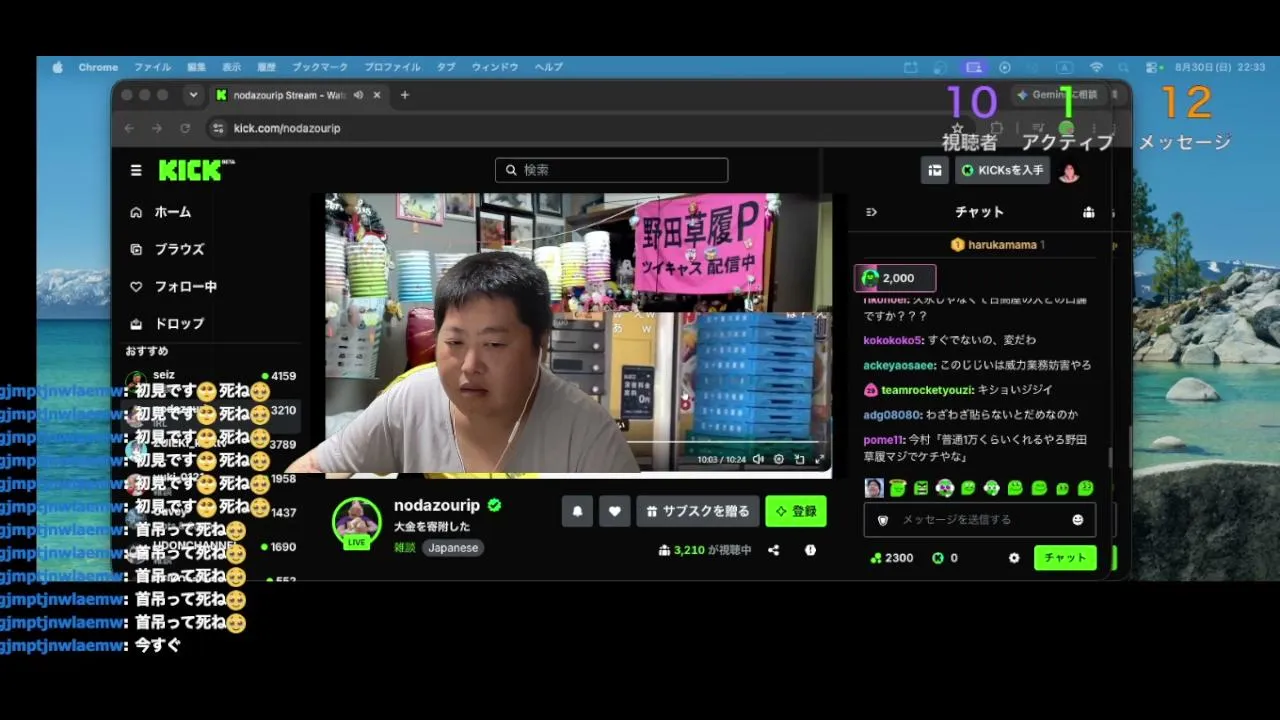Follow the channel with heart button

[614, 511]
